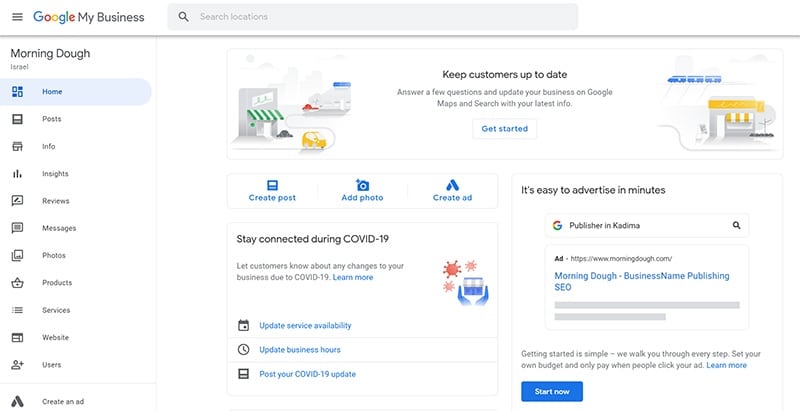Click the Publisher in Kadima search box
Screen dimensions: 800x411
coord(647,225)
